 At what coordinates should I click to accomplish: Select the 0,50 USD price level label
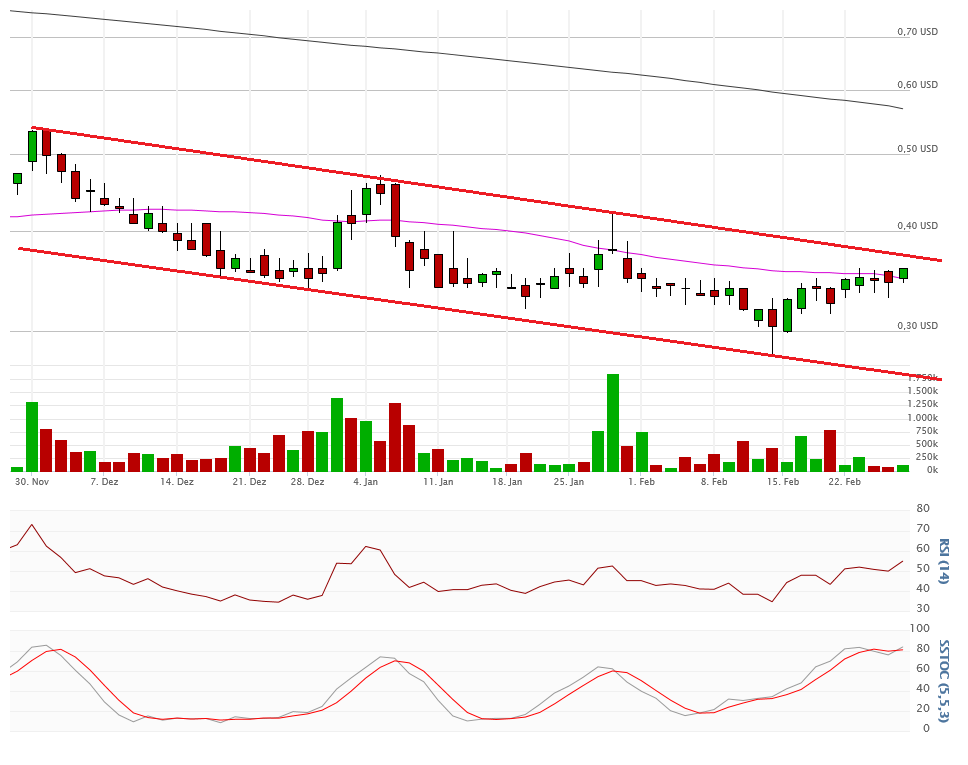(917, 149)
